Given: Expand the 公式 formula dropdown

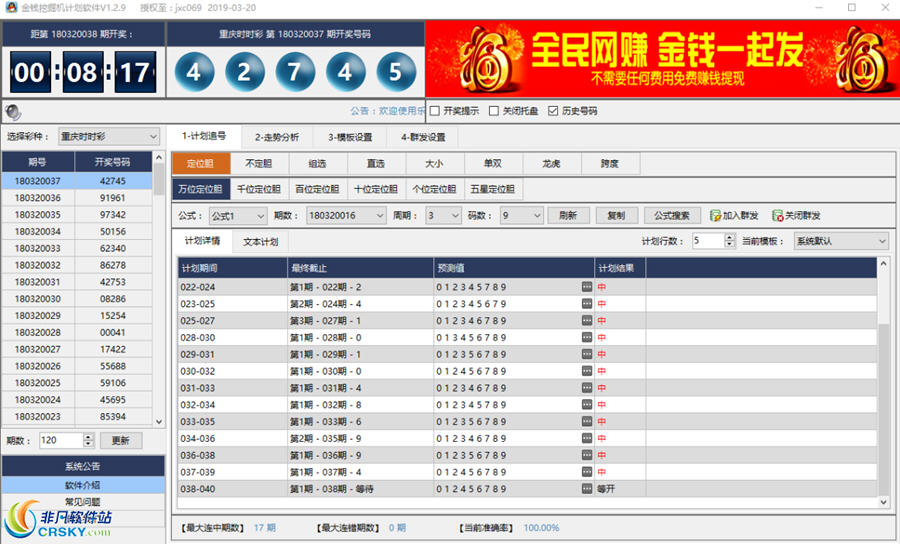Looking at the screenshot, I should pyautogui.click(x=237, y=215).
